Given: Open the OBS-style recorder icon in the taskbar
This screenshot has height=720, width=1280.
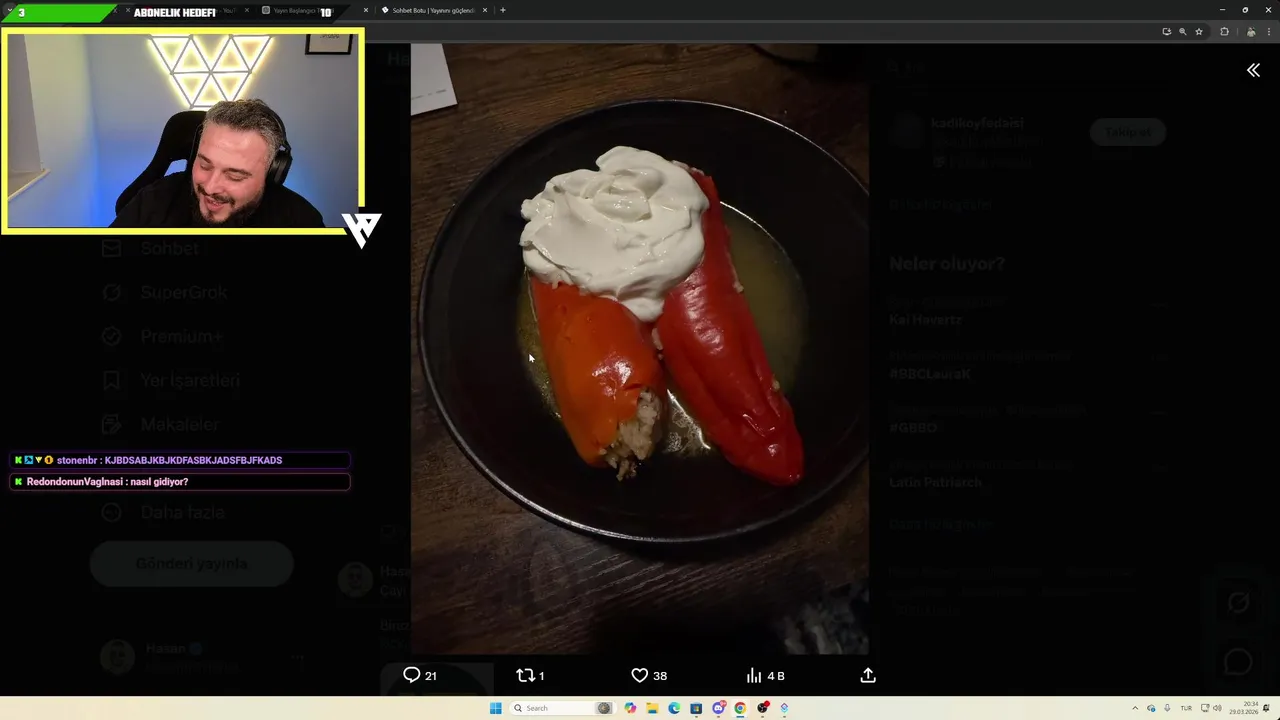Looking at the screenshot, I should [763, 708].
